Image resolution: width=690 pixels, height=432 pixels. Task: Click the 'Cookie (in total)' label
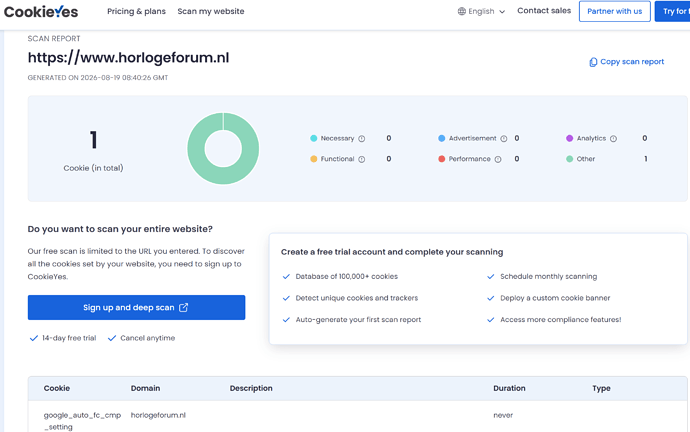pos(93,168)
